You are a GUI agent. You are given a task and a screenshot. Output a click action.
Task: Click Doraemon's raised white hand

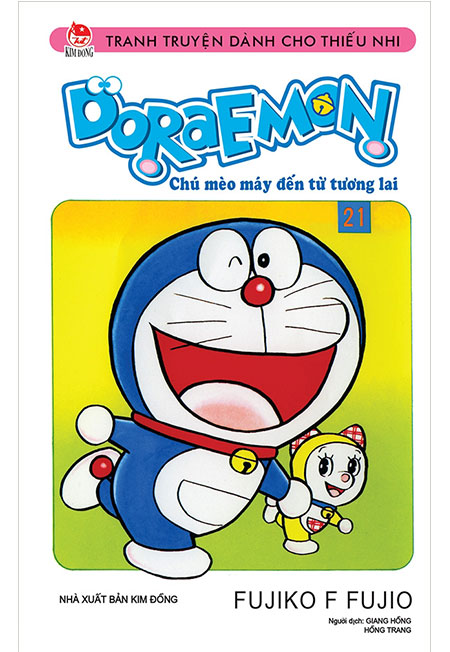click(95, 425)
